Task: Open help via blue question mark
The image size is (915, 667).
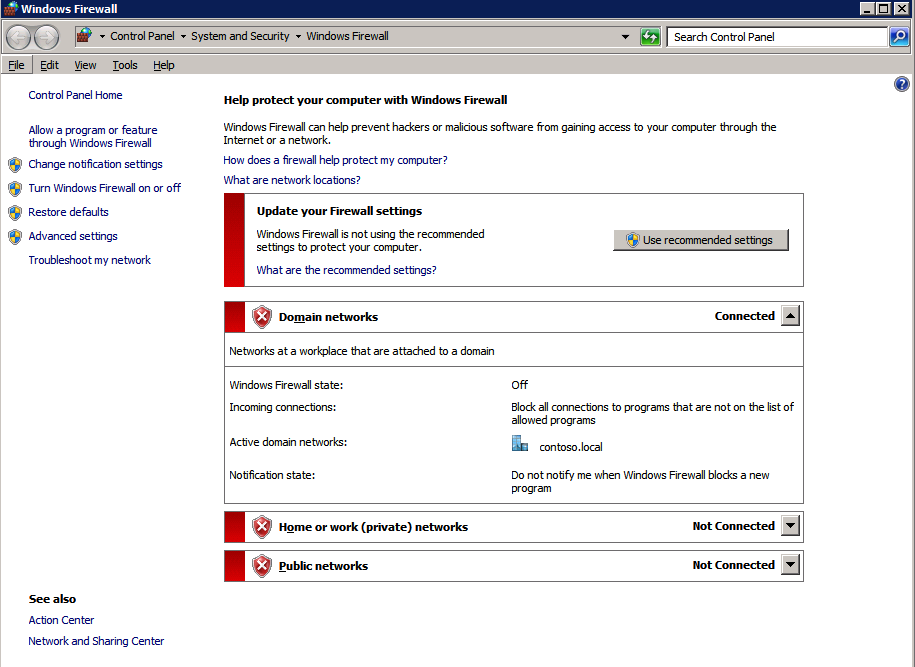Action: 902,84
